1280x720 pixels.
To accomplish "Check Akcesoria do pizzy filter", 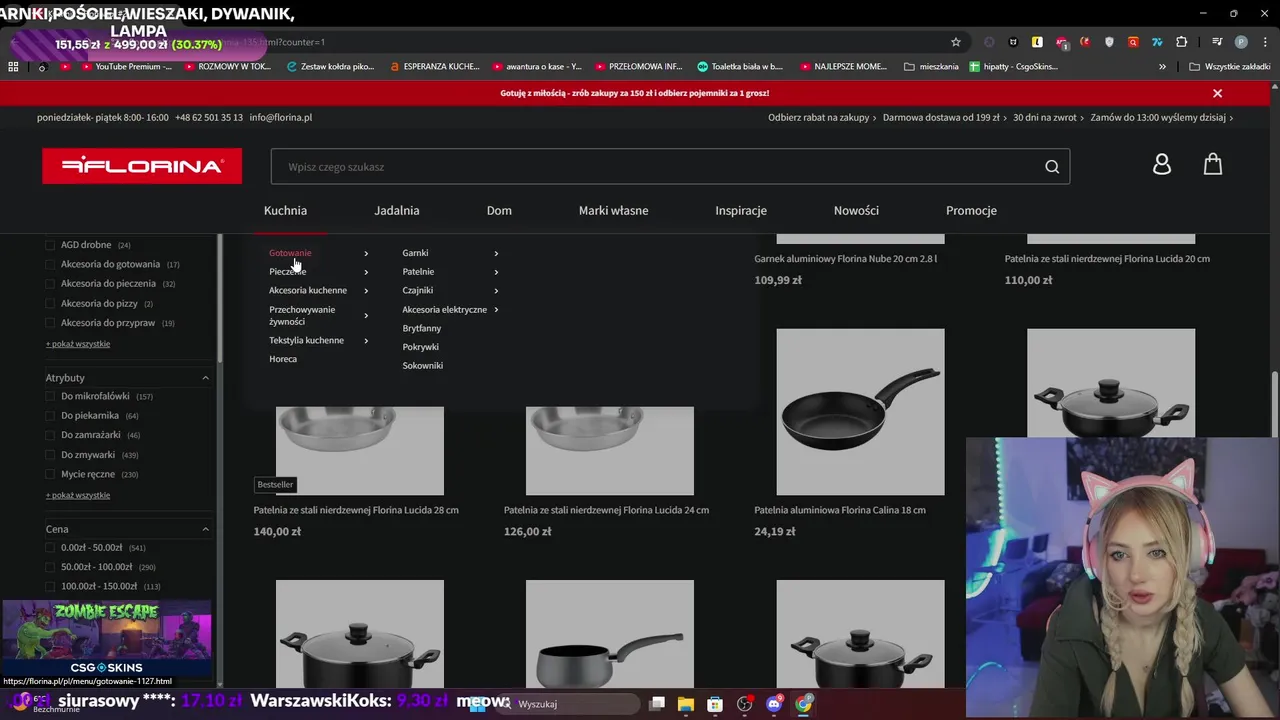I will coord(51,303).
